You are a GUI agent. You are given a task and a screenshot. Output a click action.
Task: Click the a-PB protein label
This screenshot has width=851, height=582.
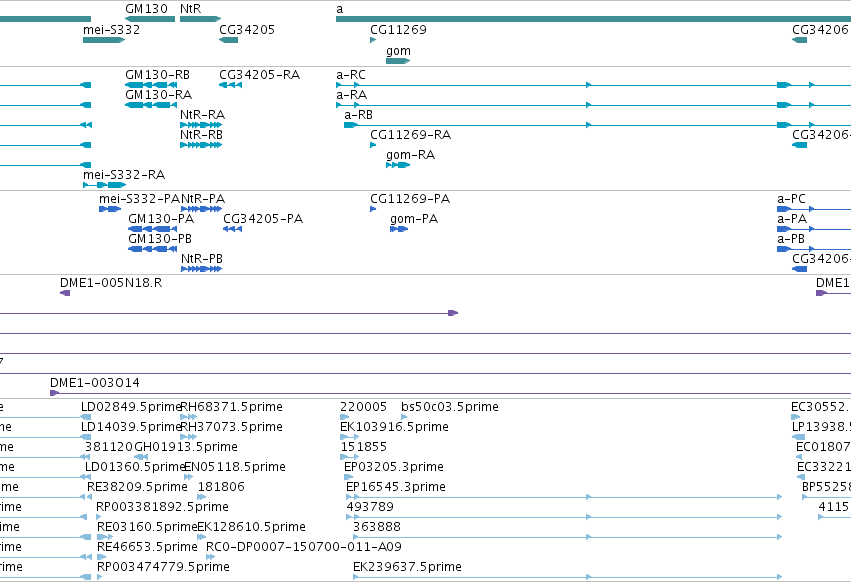pos(791,239)
